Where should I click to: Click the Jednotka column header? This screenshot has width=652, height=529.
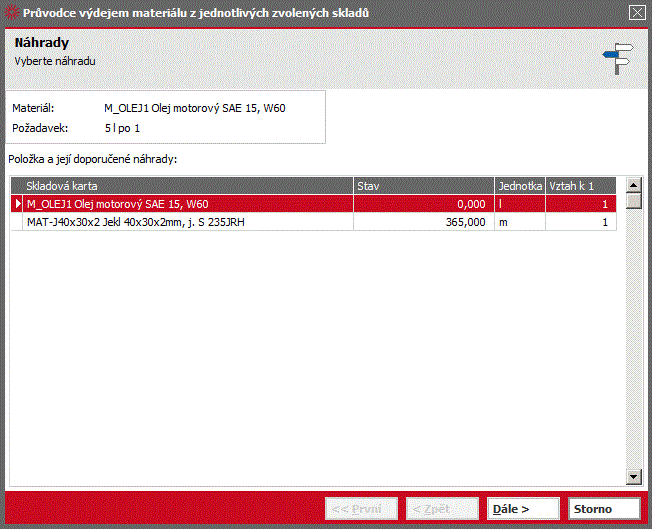(520, 186)
